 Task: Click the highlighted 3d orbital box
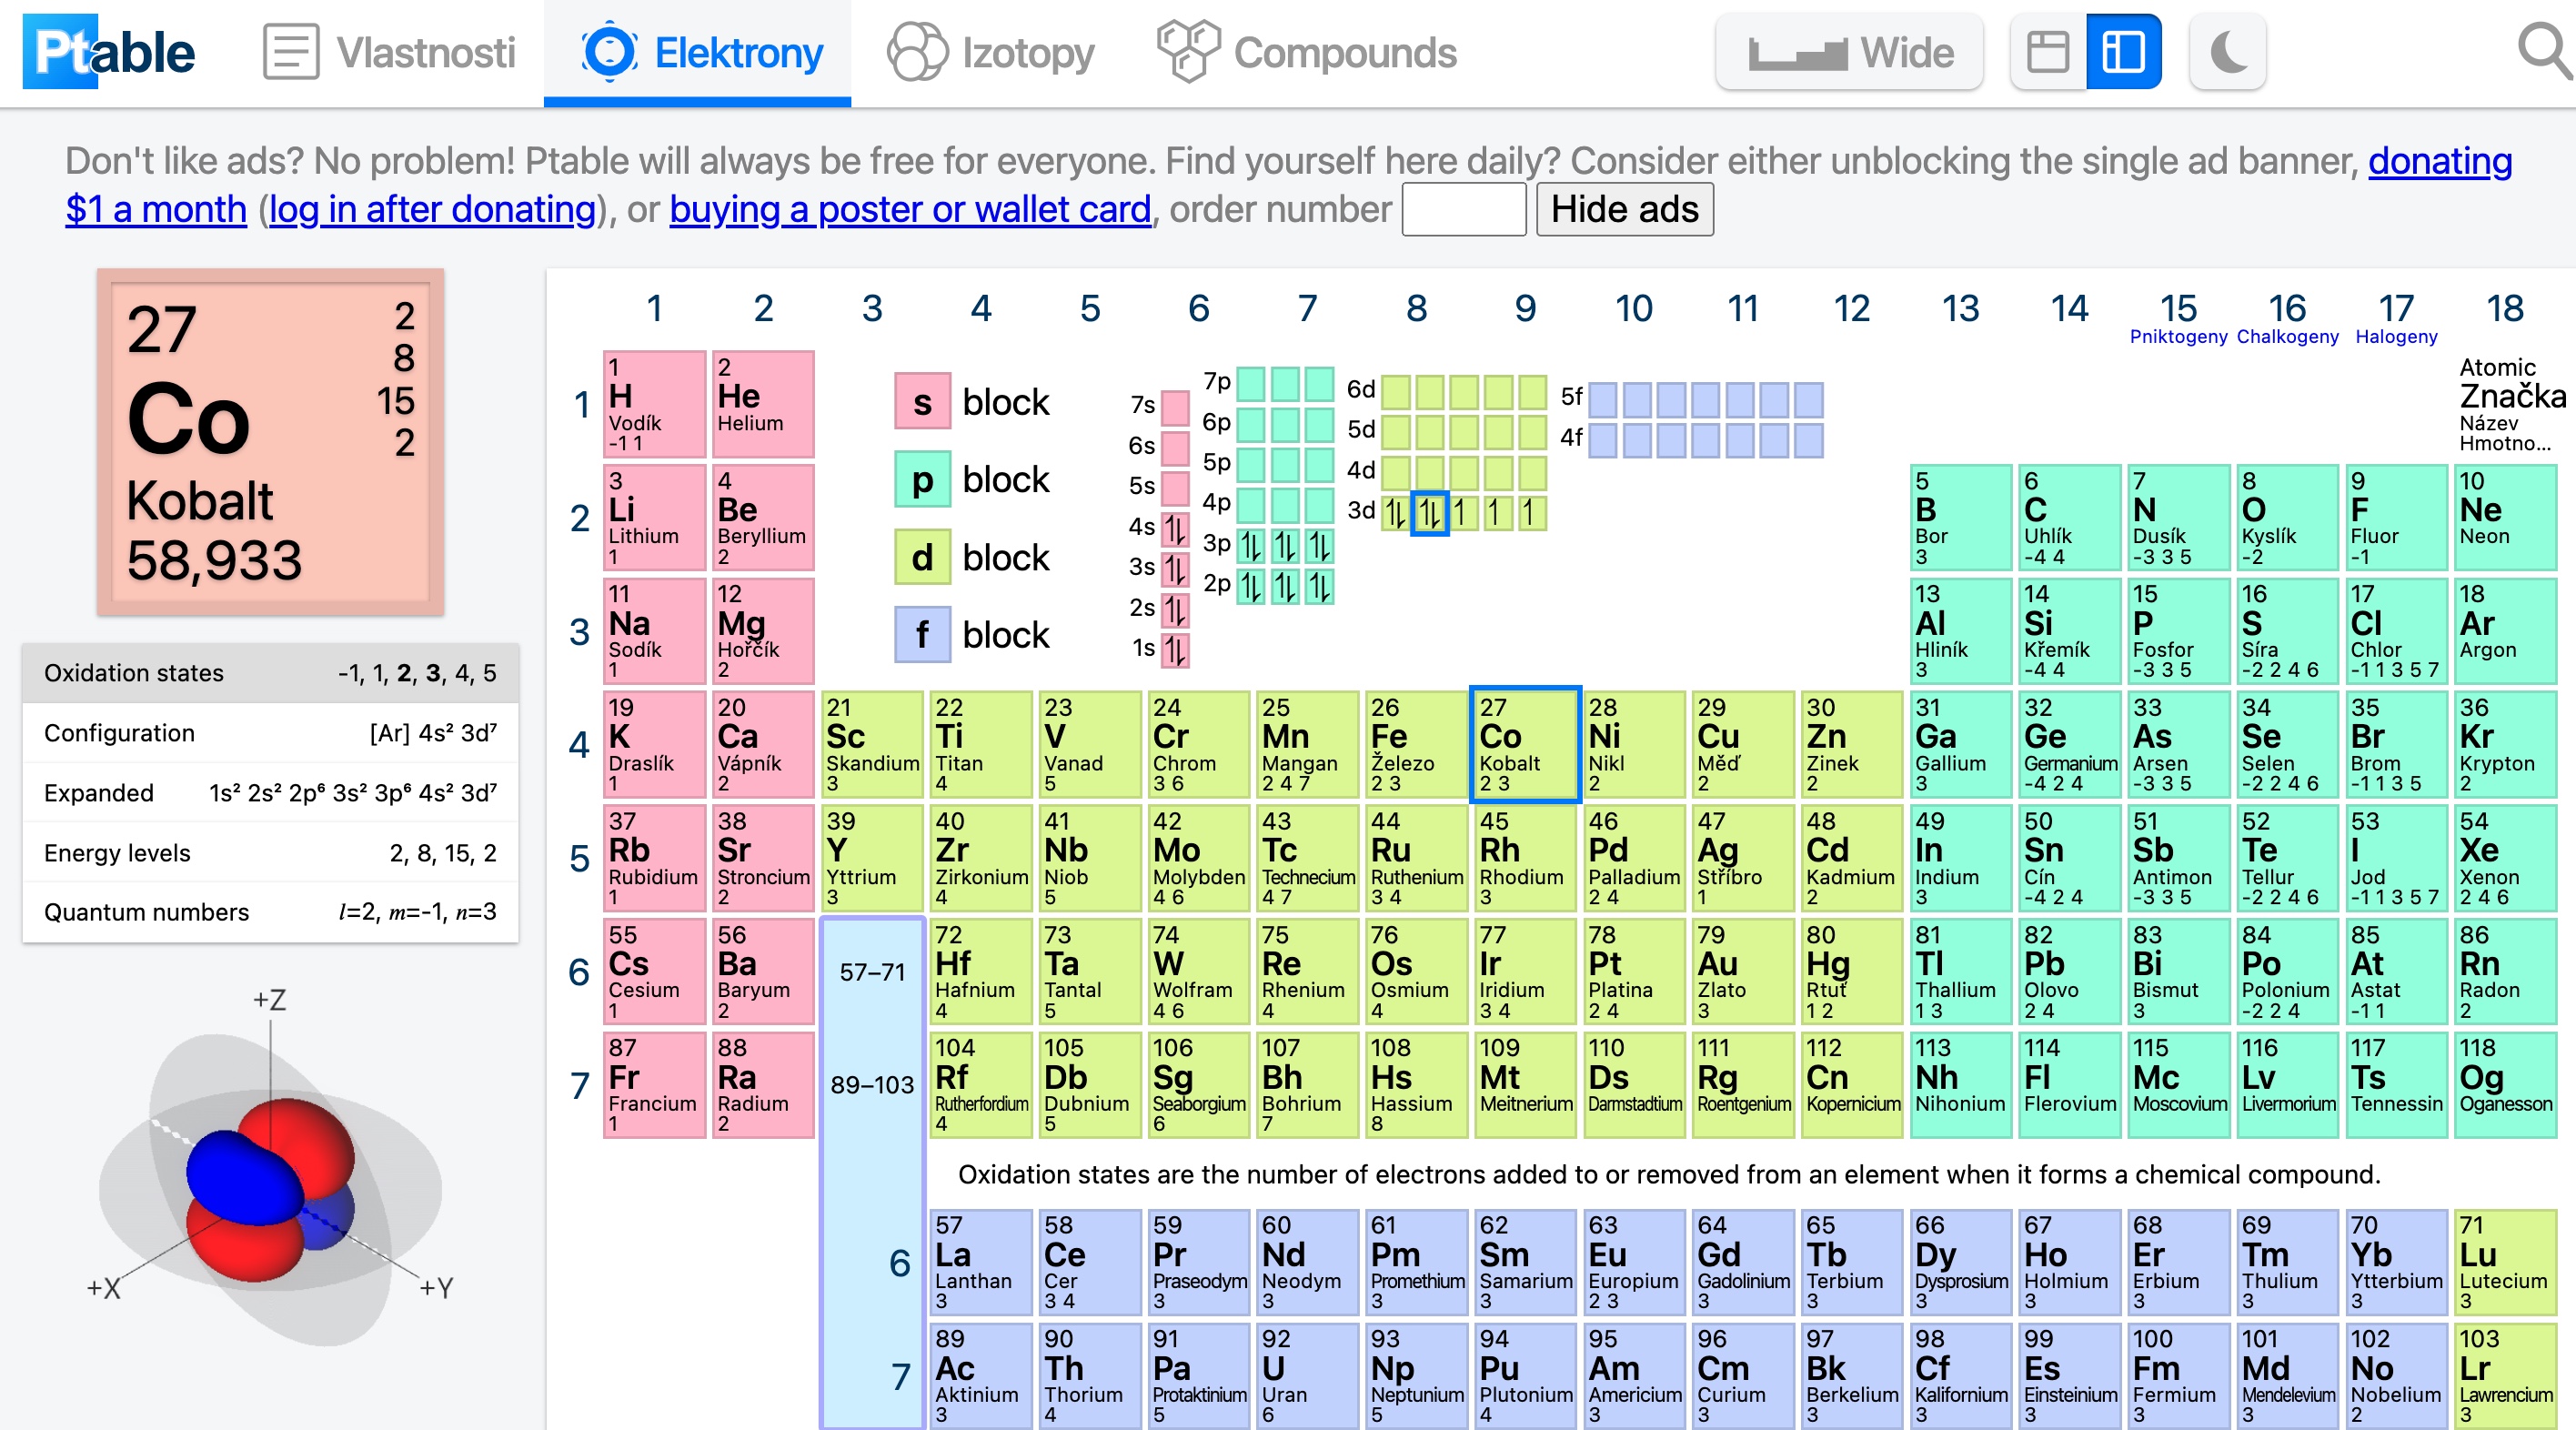1429,513
